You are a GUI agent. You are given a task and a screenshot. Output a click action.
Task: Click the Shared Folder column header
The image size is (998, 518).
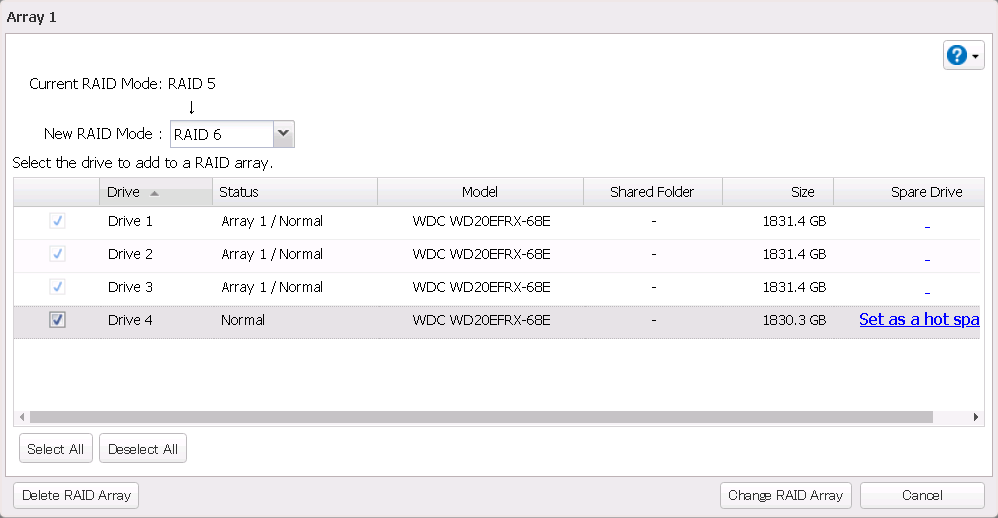pos(652,192)
